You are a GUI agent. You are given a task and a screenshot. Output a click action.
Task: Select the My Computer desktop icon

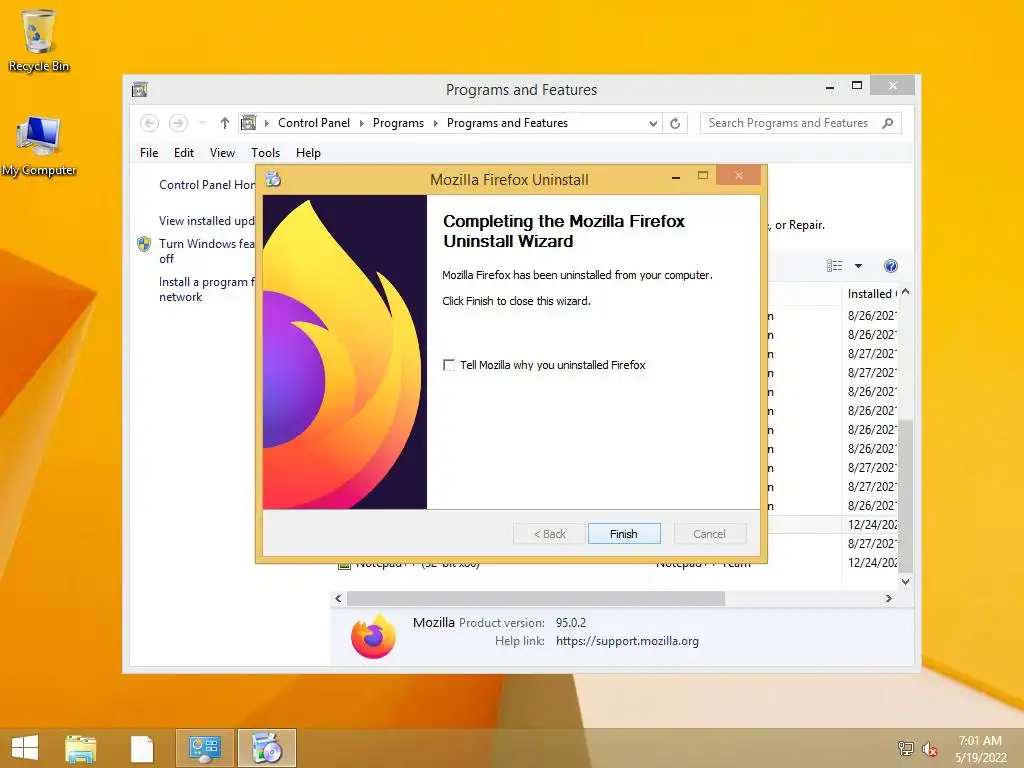tap(39, 146)
